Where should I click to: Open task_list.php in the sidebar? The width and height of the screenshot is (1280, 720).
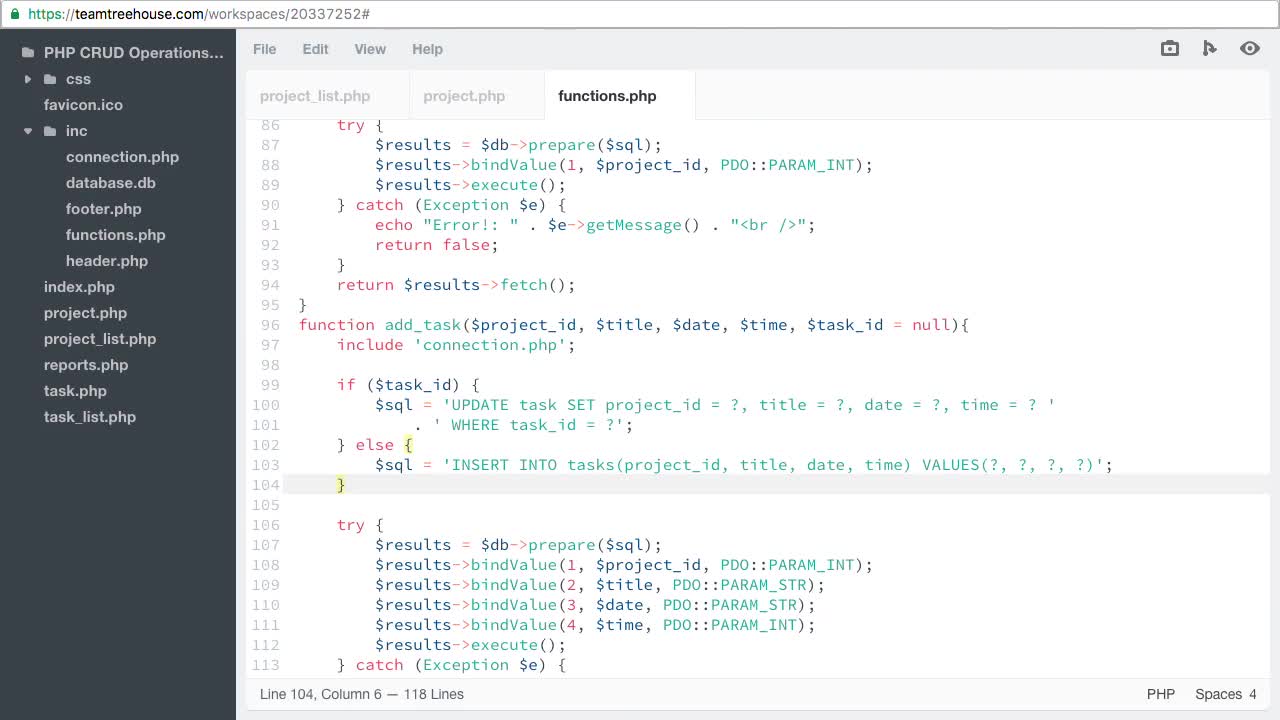(90, 417)
